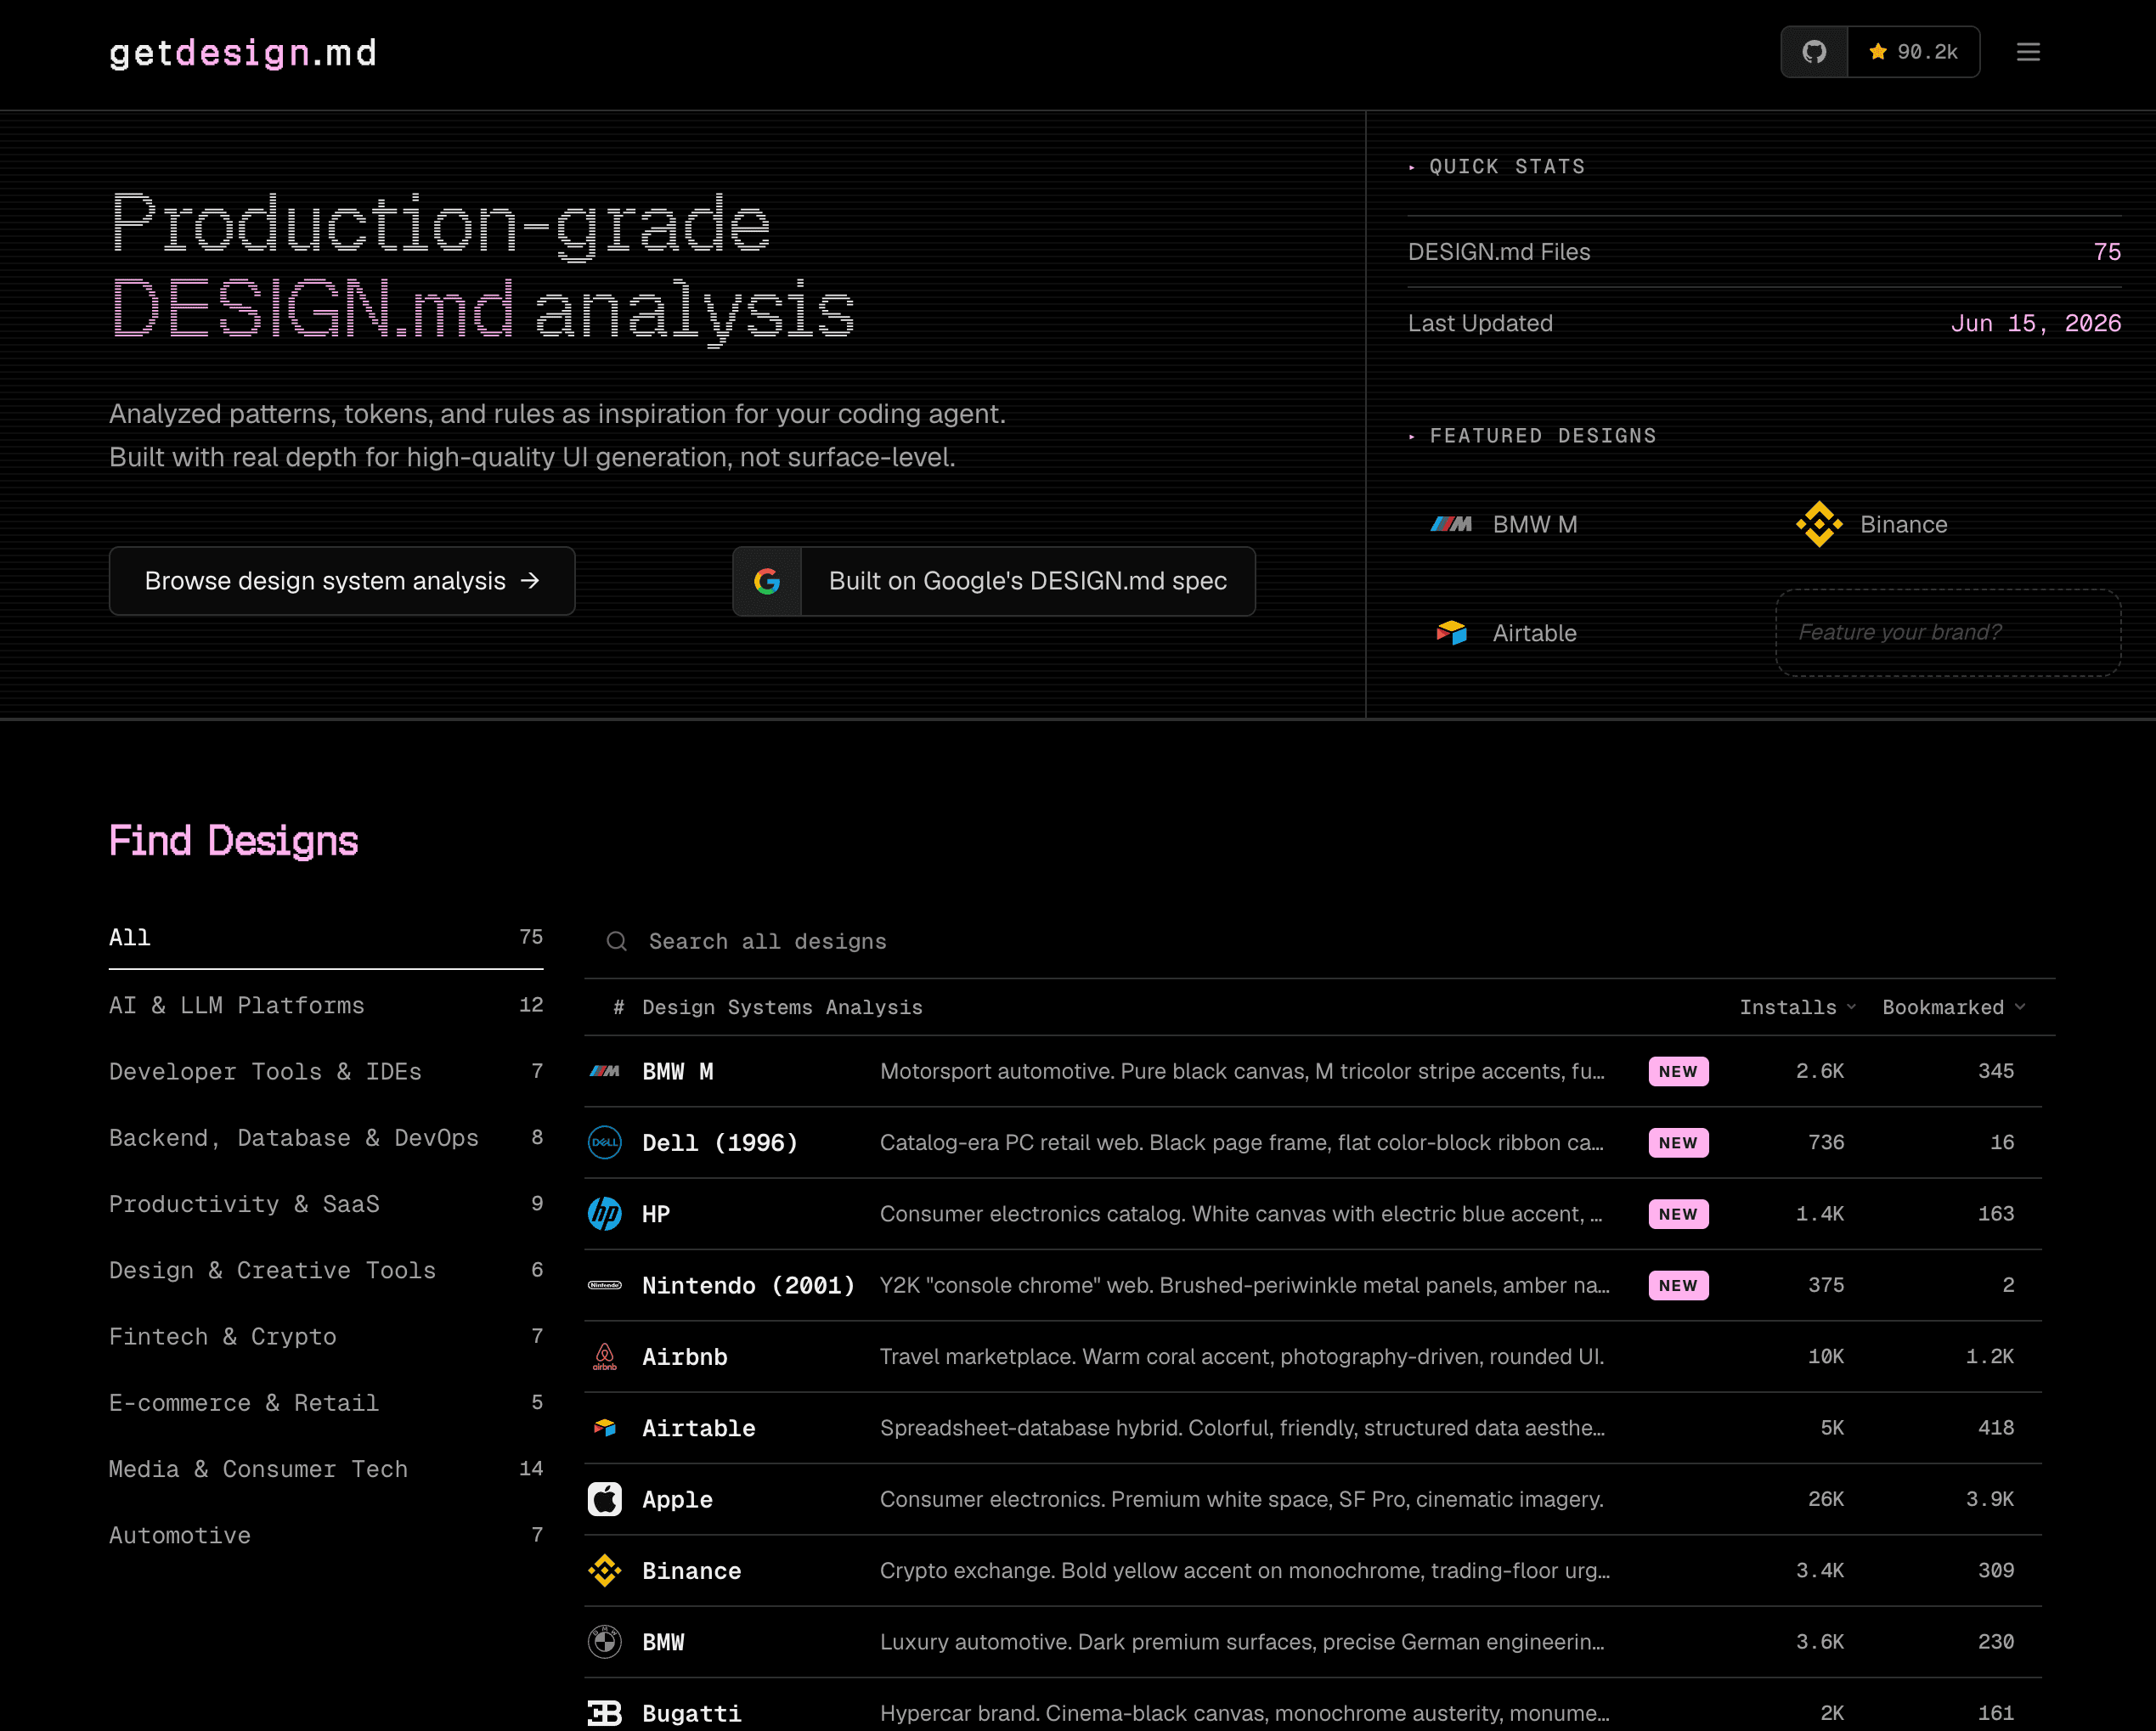Click 418 bookmarked value for Airtable
This screenshot has height=1731, width=2156.
[x=1996, y=1428]
